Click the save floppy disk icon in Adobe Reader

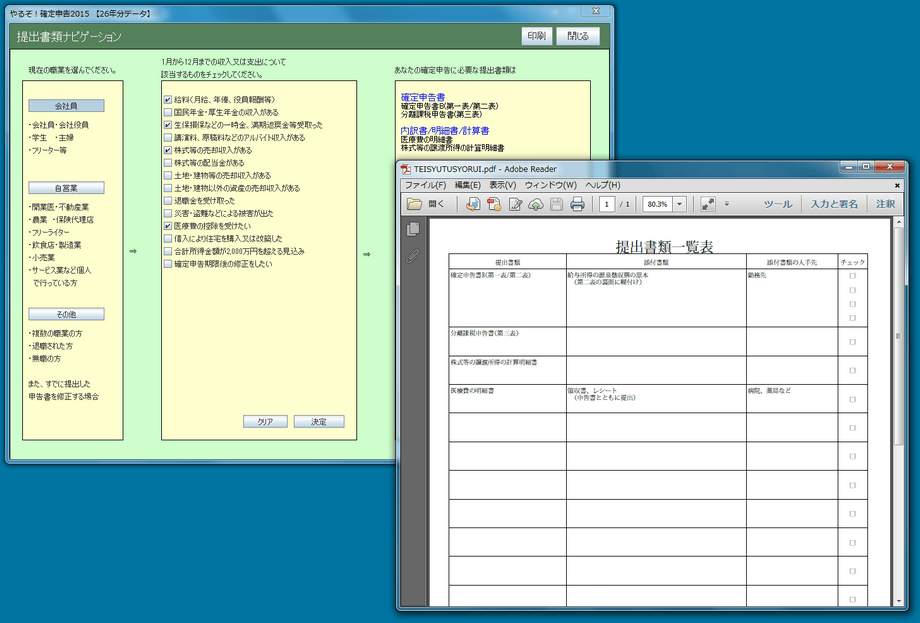[556, 204]
